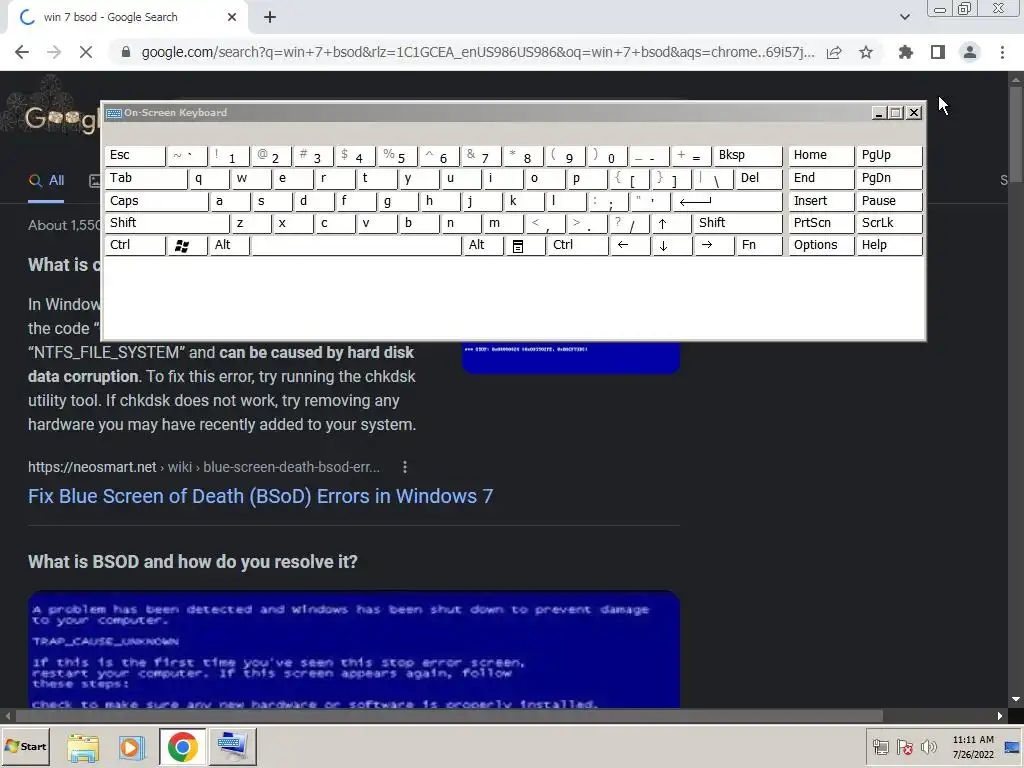1024x768 pixels.
Task: Click the Esc key on keyboard
Action: [x=135, y=155]
